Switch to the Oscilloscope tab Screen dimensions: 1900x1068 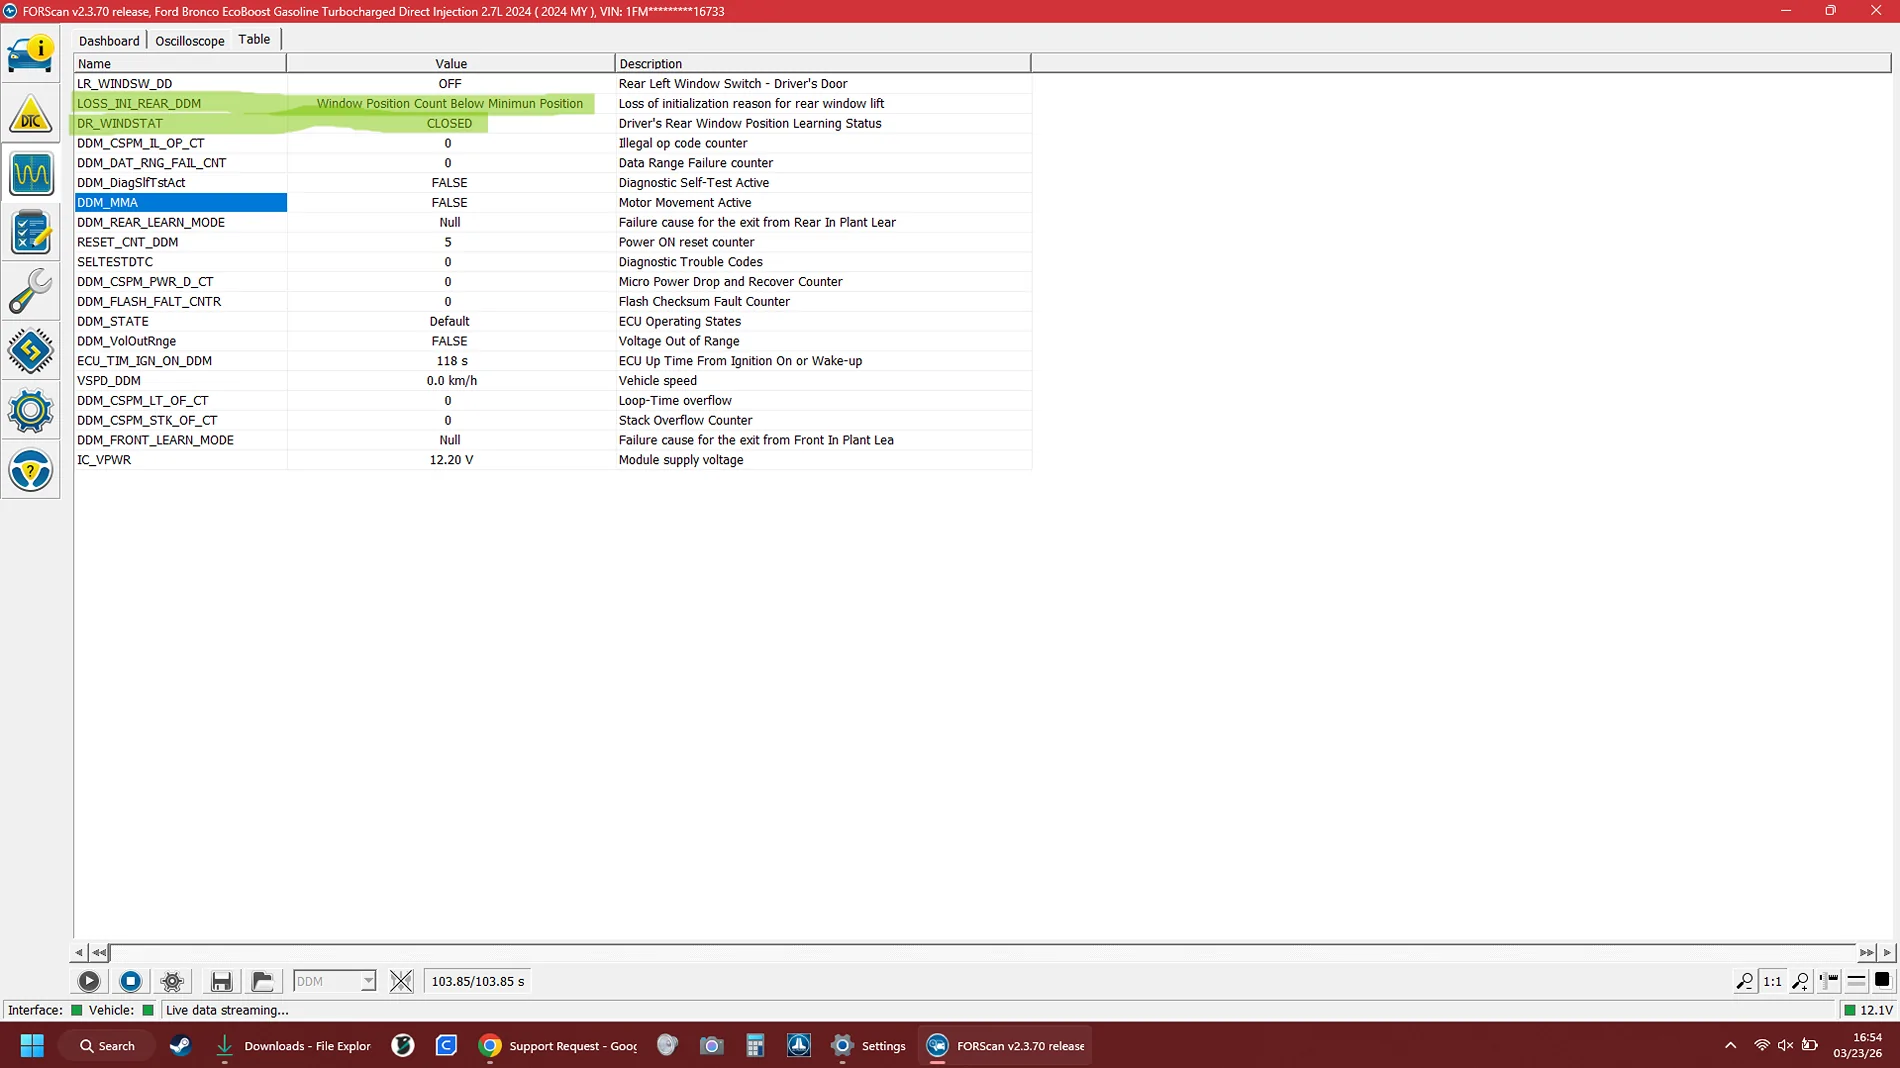(190, 41)
